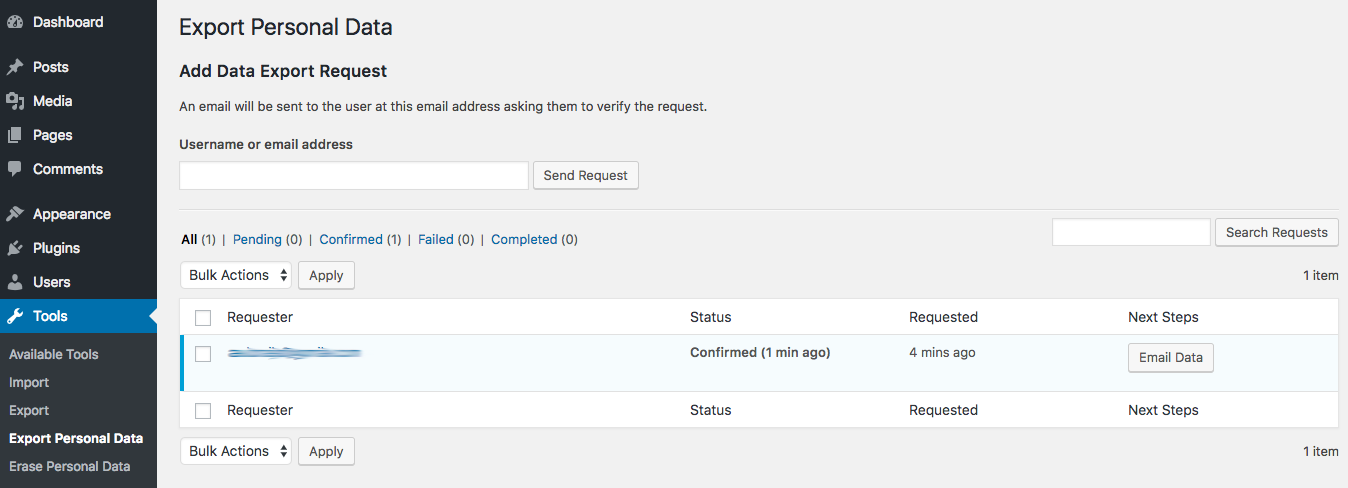Image resolution: width=1348 pixels, height=488 pixels.
Task: Sort by Requester in table header
Action: (x=260, y=317)
